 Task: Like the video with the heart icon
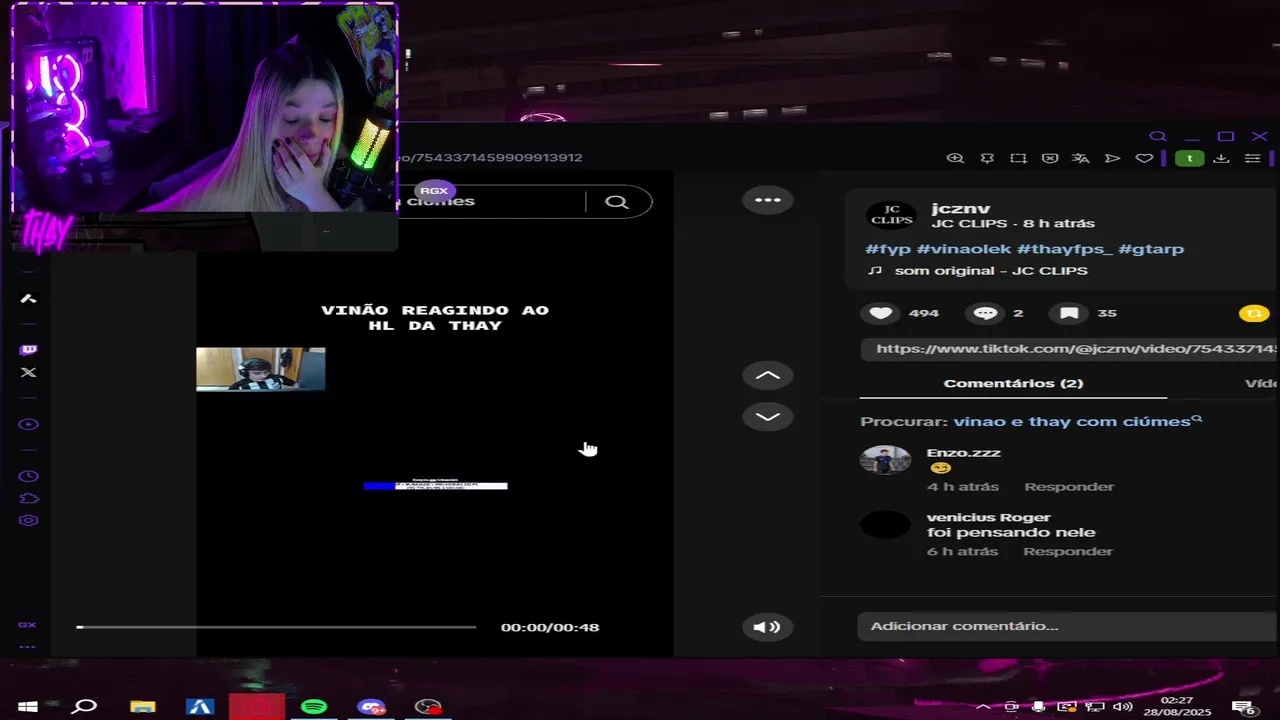pos(880,313)
